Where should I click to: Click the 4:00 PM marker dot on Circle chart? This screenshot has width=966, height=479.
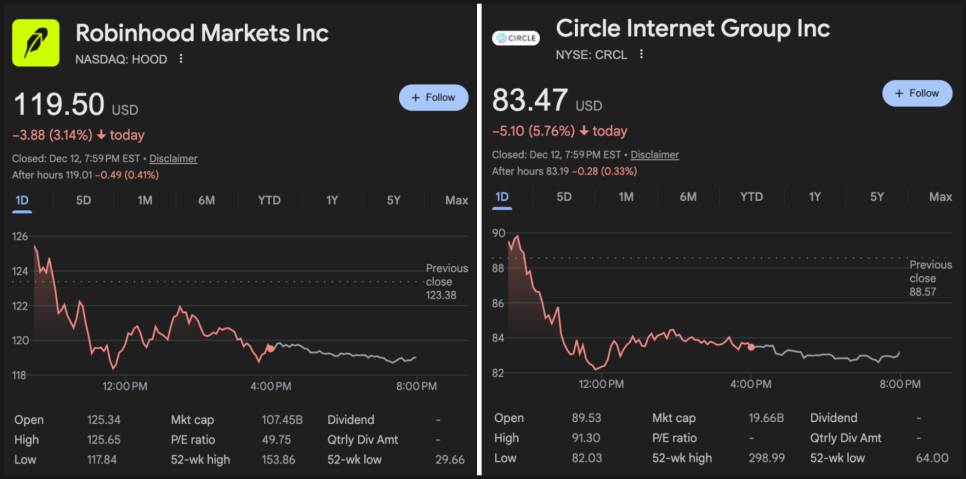pyautogui.click(x=751, y=346)
